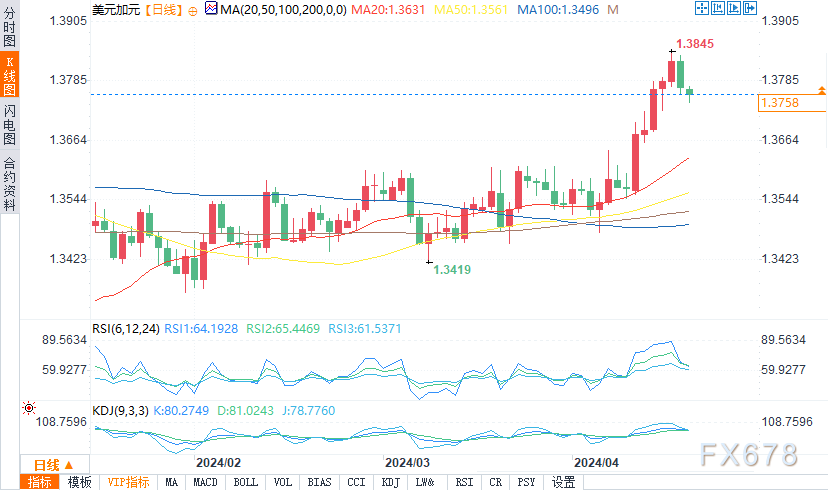Click the 美元加元 symbol title

116,10
